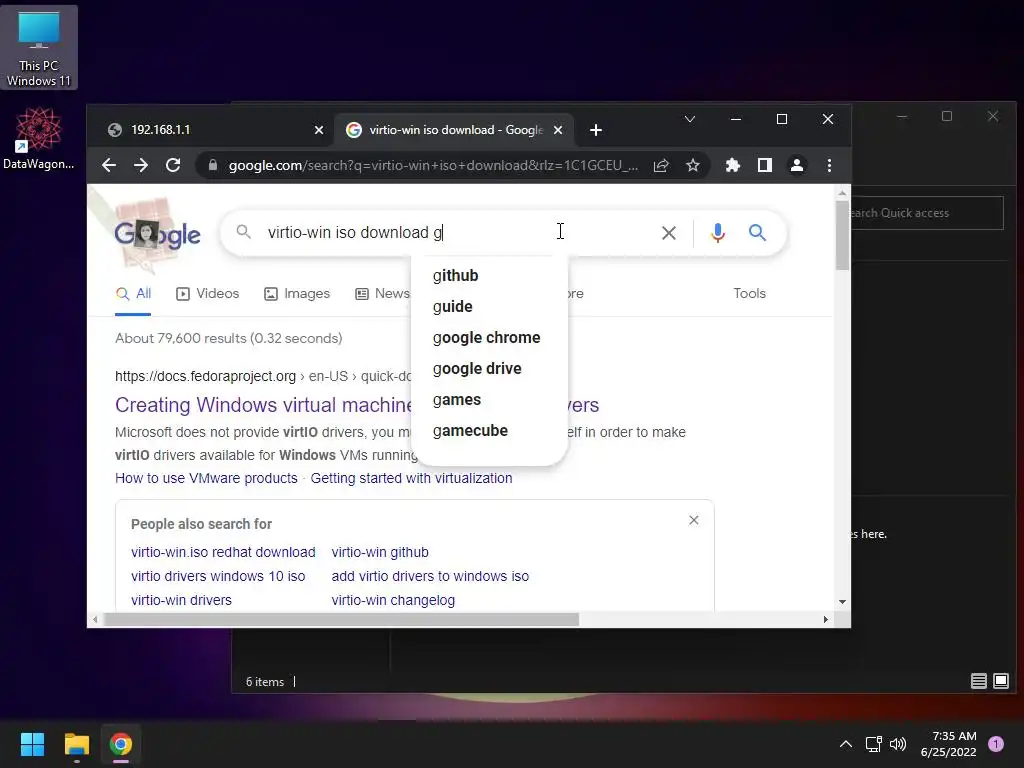Screen dimensions: 1024x768
Task: Click the vertical scrollbar thumb
Action: 842,235
